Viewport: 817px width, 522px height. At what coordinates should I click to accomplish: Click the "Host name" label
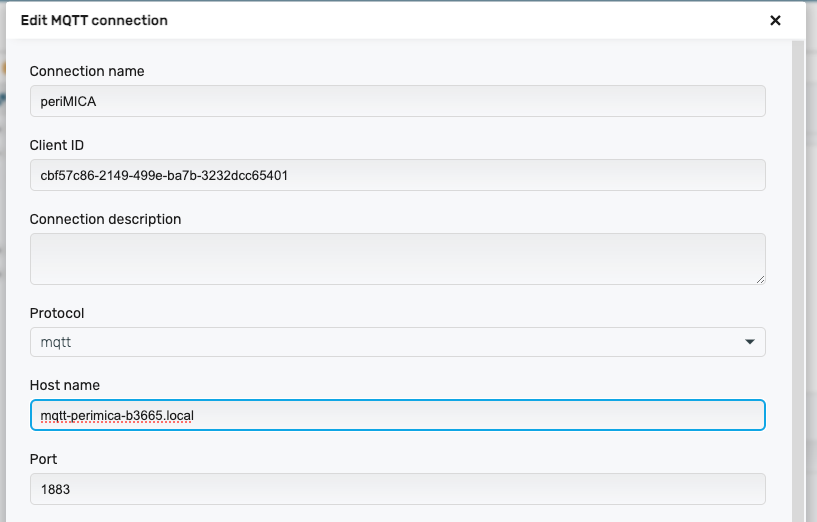(x=65, y=385)
